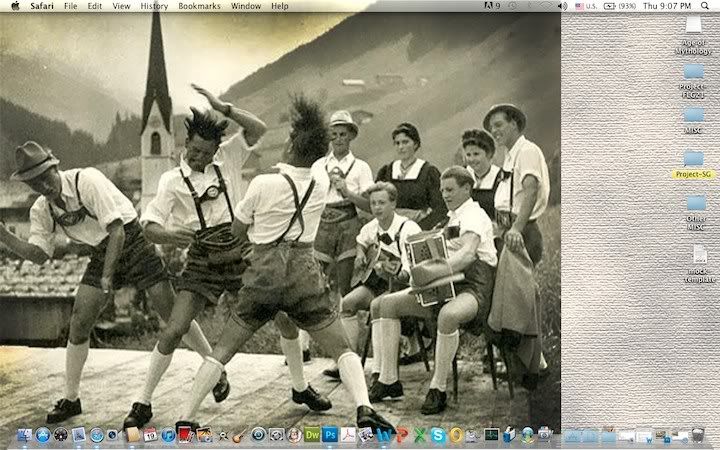Launch Microsoft PowerPoint P icon
The image size is (720, 450).
pos(402,435)
